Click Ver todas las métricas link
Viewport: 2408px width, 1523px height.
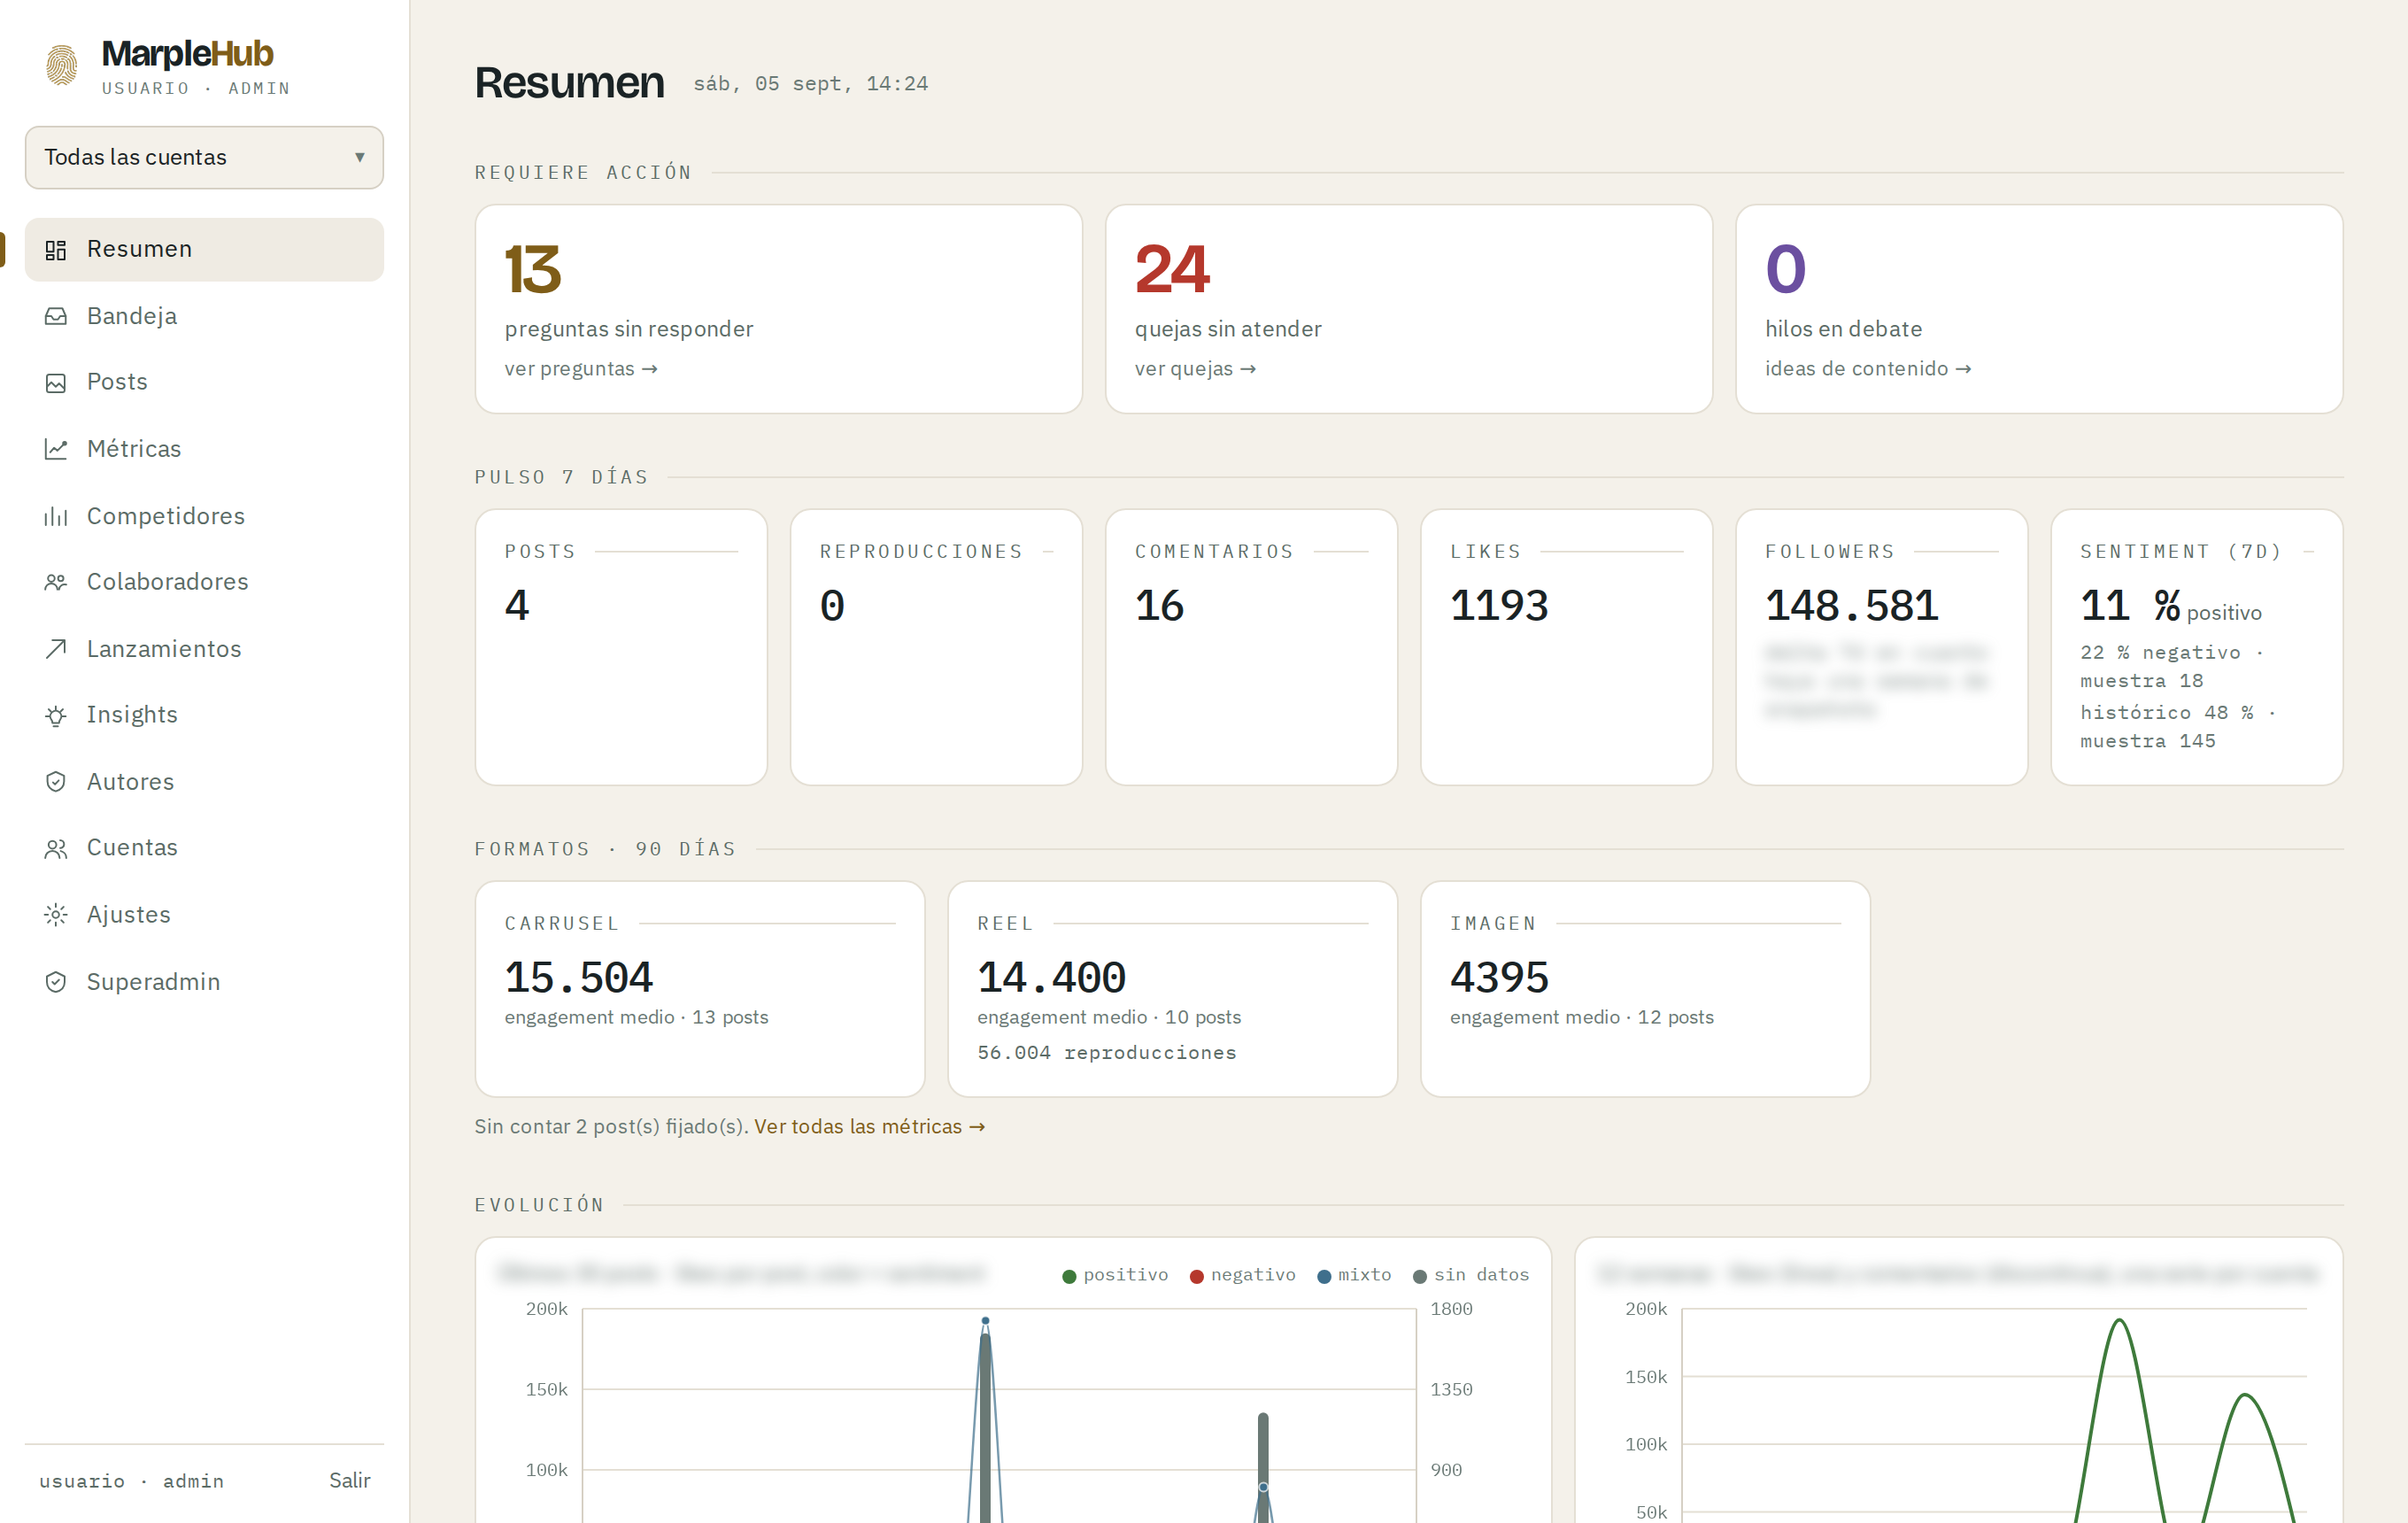coord(869,1126)
